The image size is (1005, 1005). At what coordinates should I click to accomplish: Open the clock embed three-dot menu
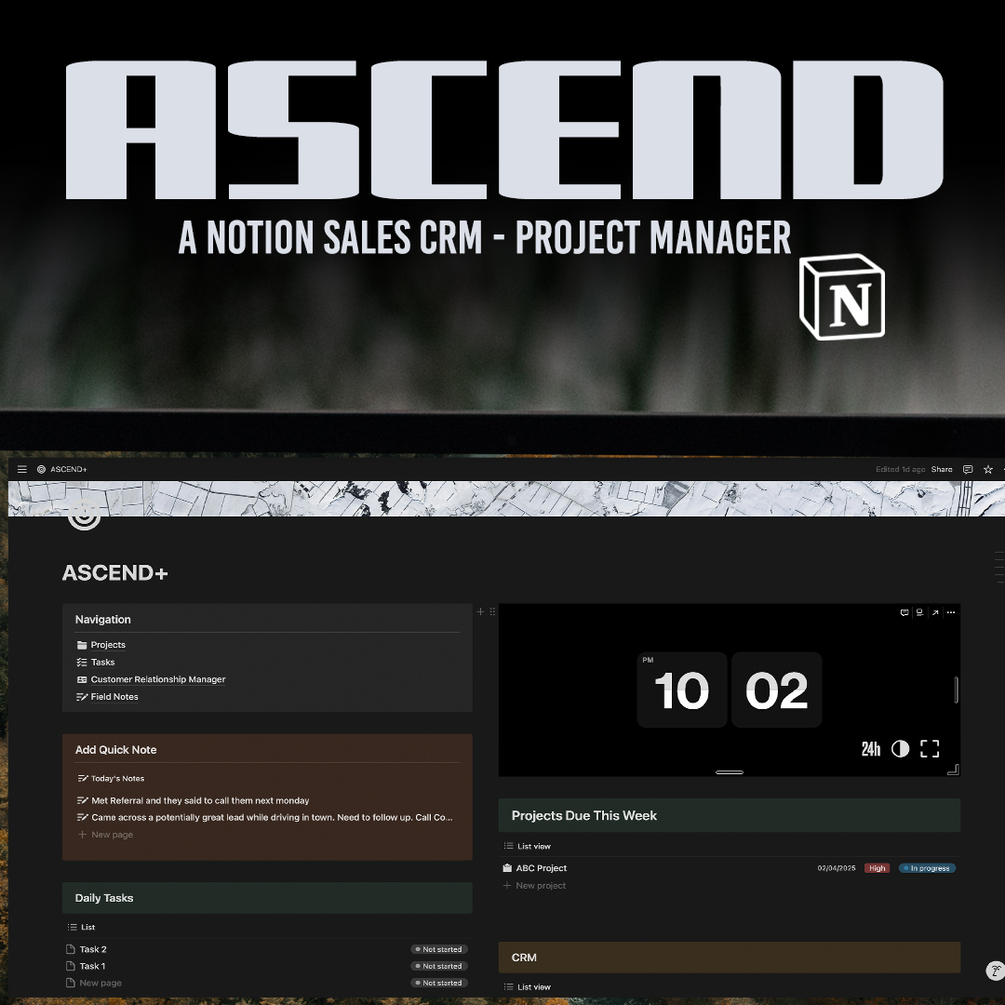coord(951,613)
